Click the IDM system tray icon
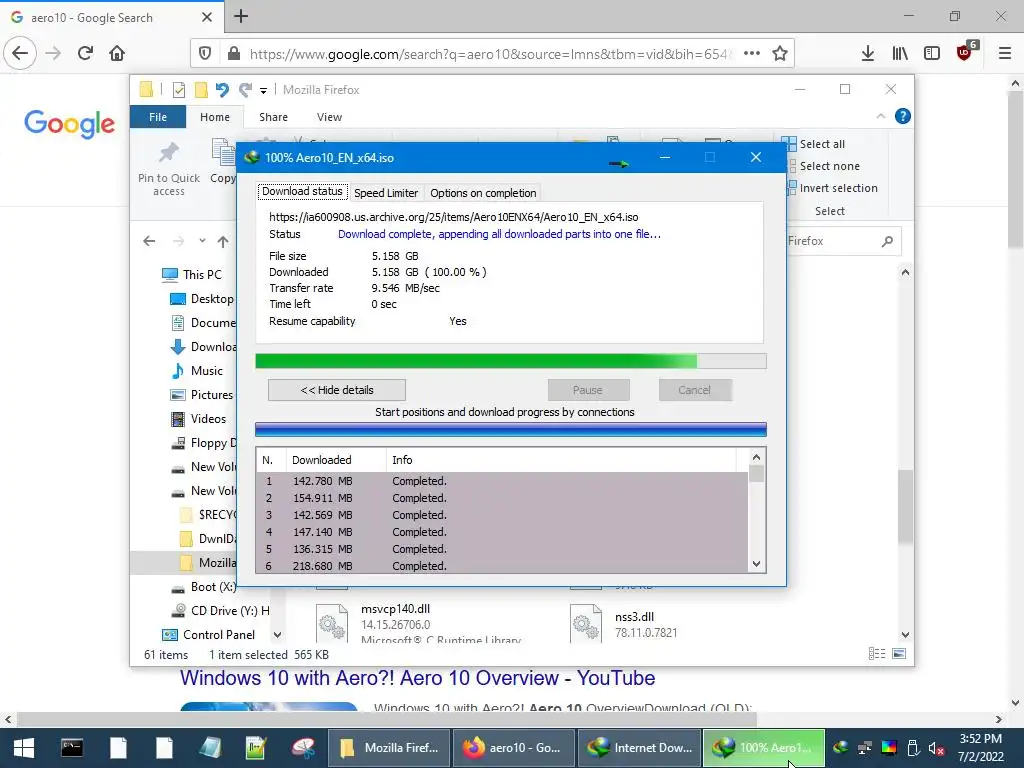The height and width of the screenshot is (768, 1024). coord(840,748)
